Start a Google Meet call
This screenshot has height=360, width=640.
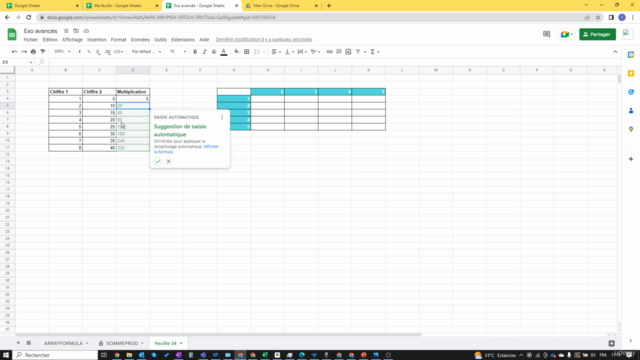pos(566,34)
